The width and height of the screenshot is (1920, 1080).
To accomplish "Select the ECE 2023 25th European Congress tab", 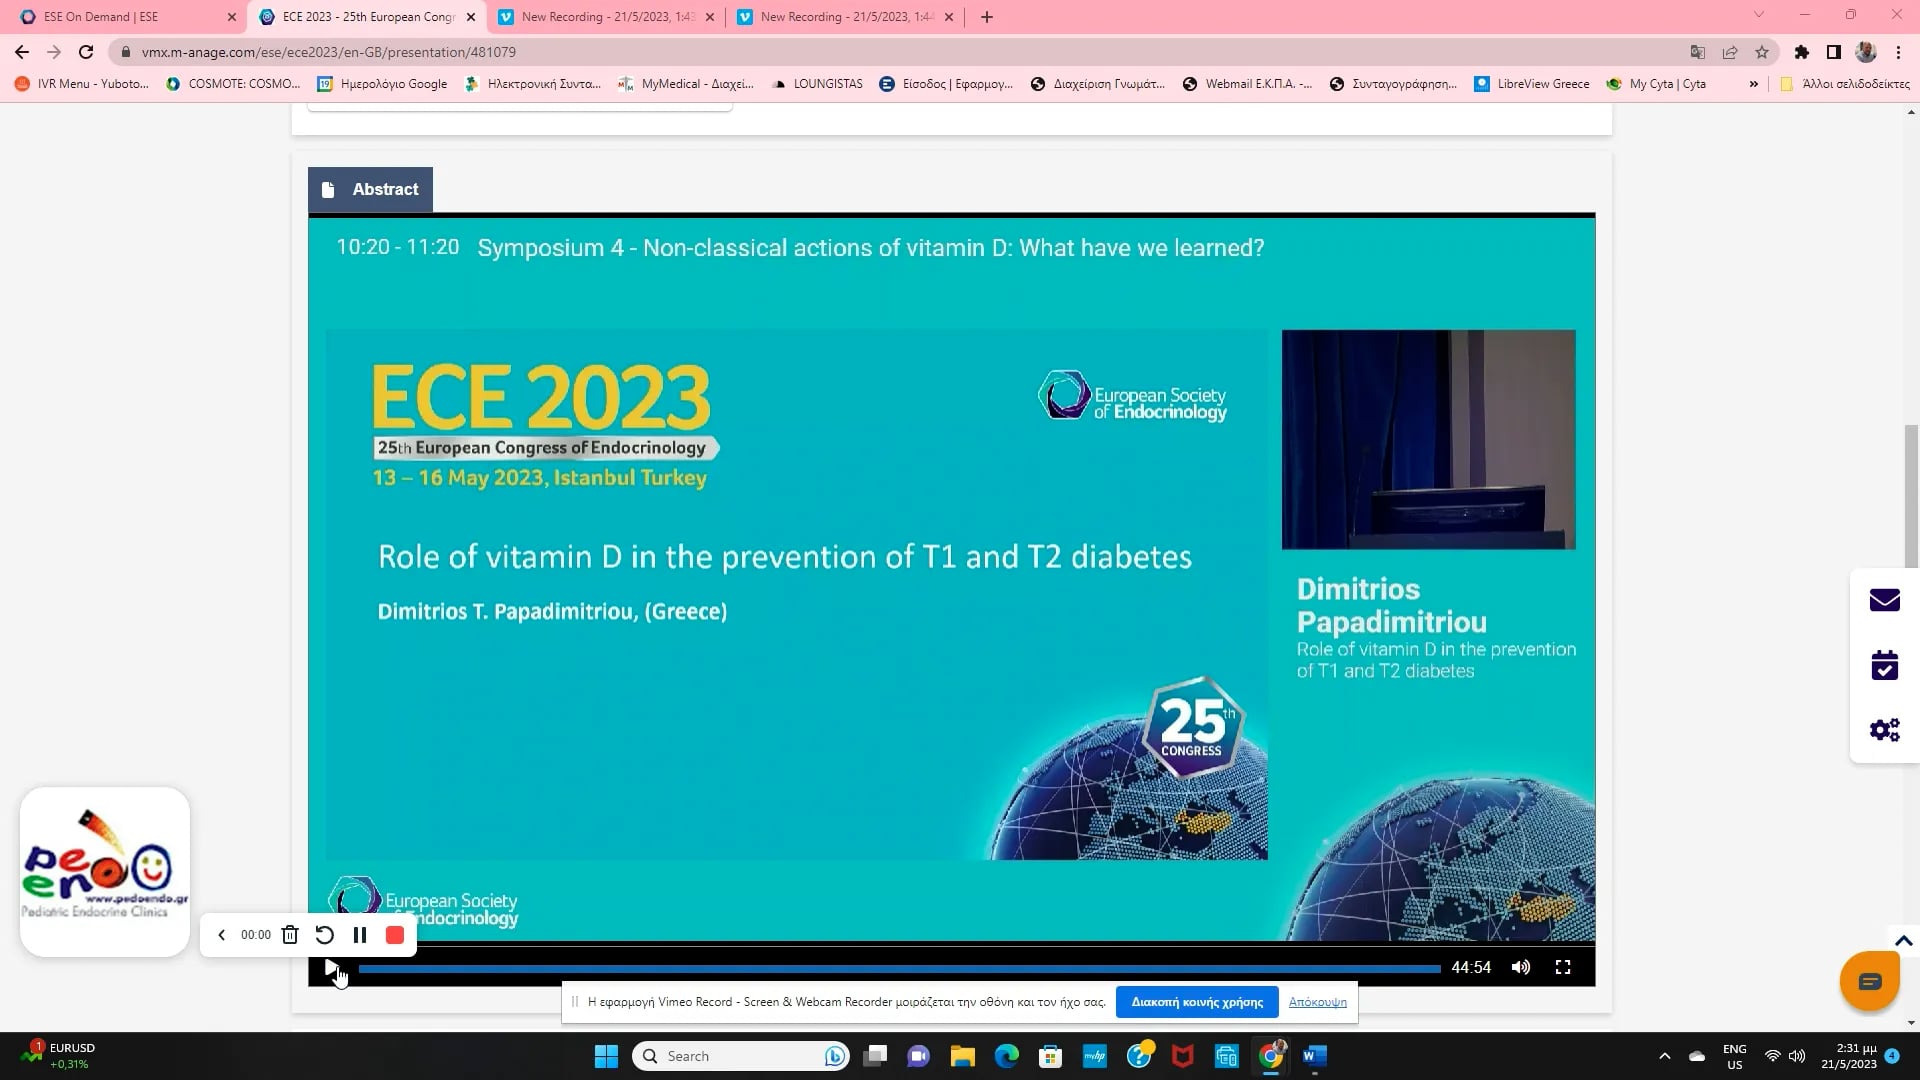I will 367,17.
